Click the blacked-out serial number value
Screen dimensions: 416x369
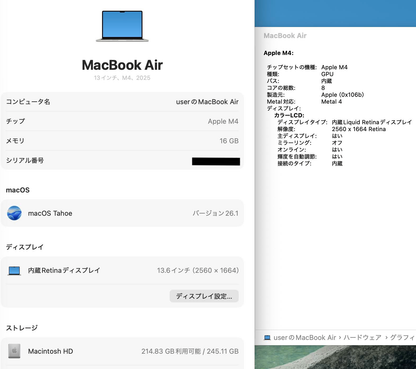pos(216,162)
